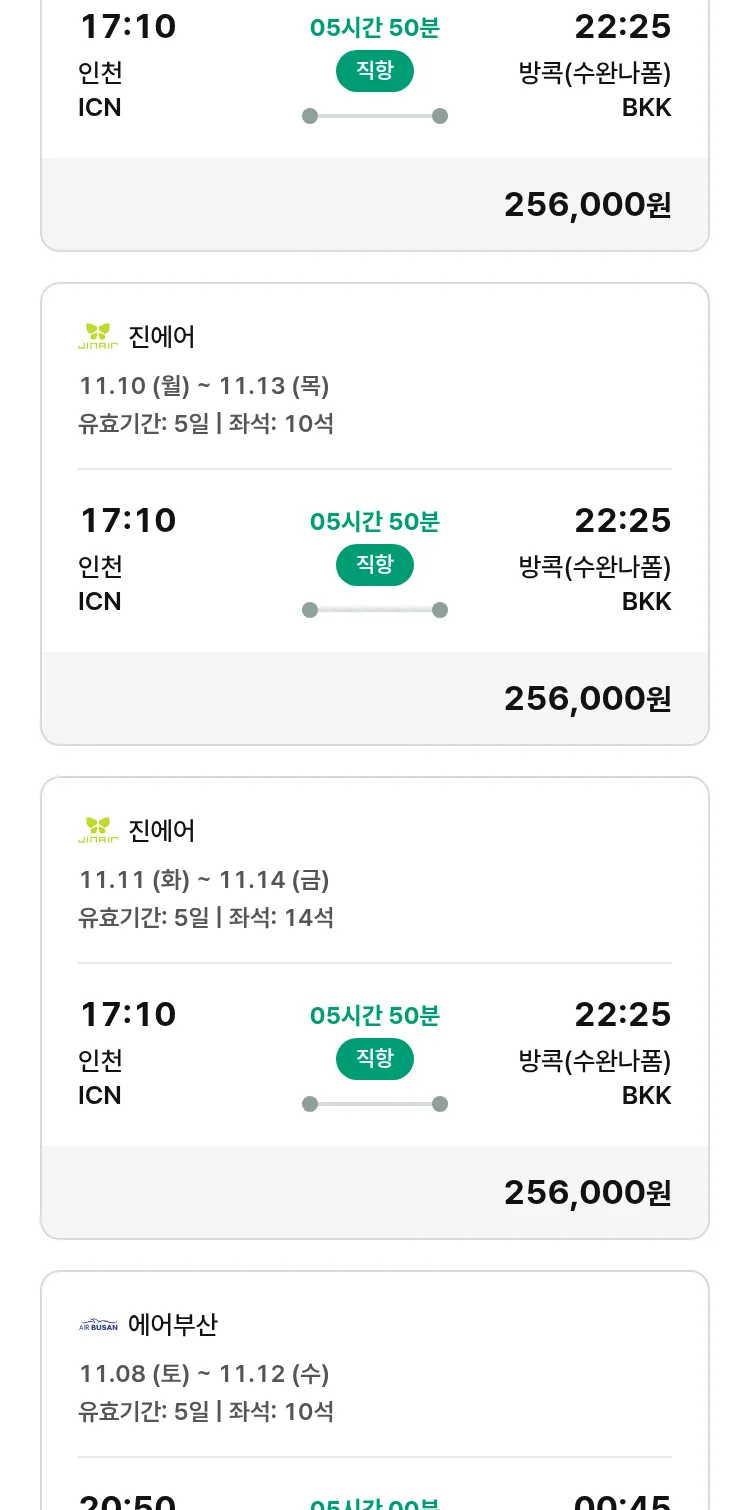Click route line of the 11.11 (화) flight
Viewport: 750px width, 1510px height.
(375, 1104)
